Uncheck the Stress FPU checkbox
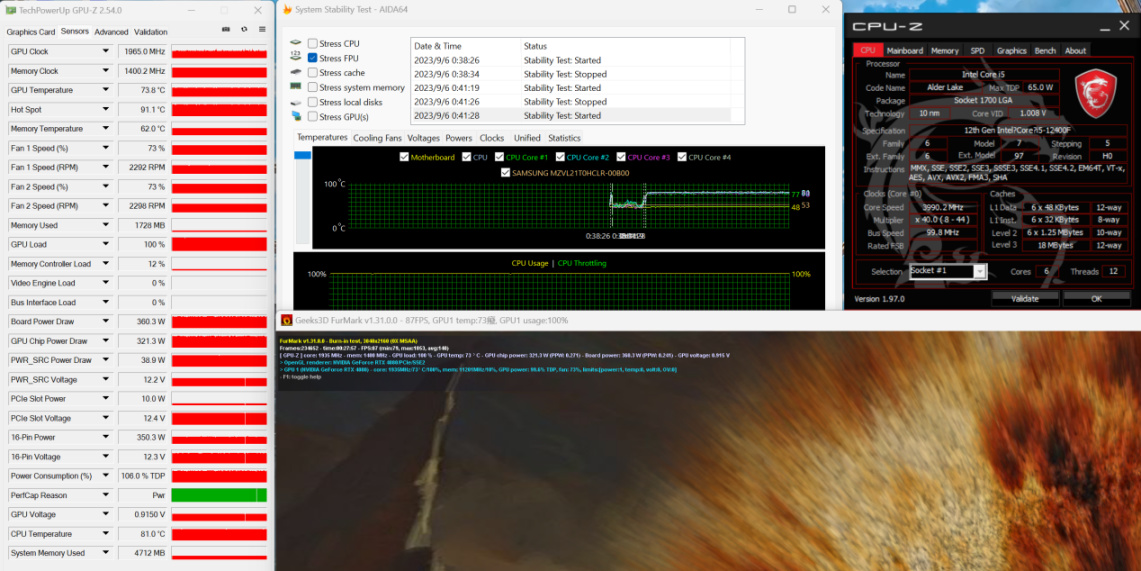 click(312, 58)
